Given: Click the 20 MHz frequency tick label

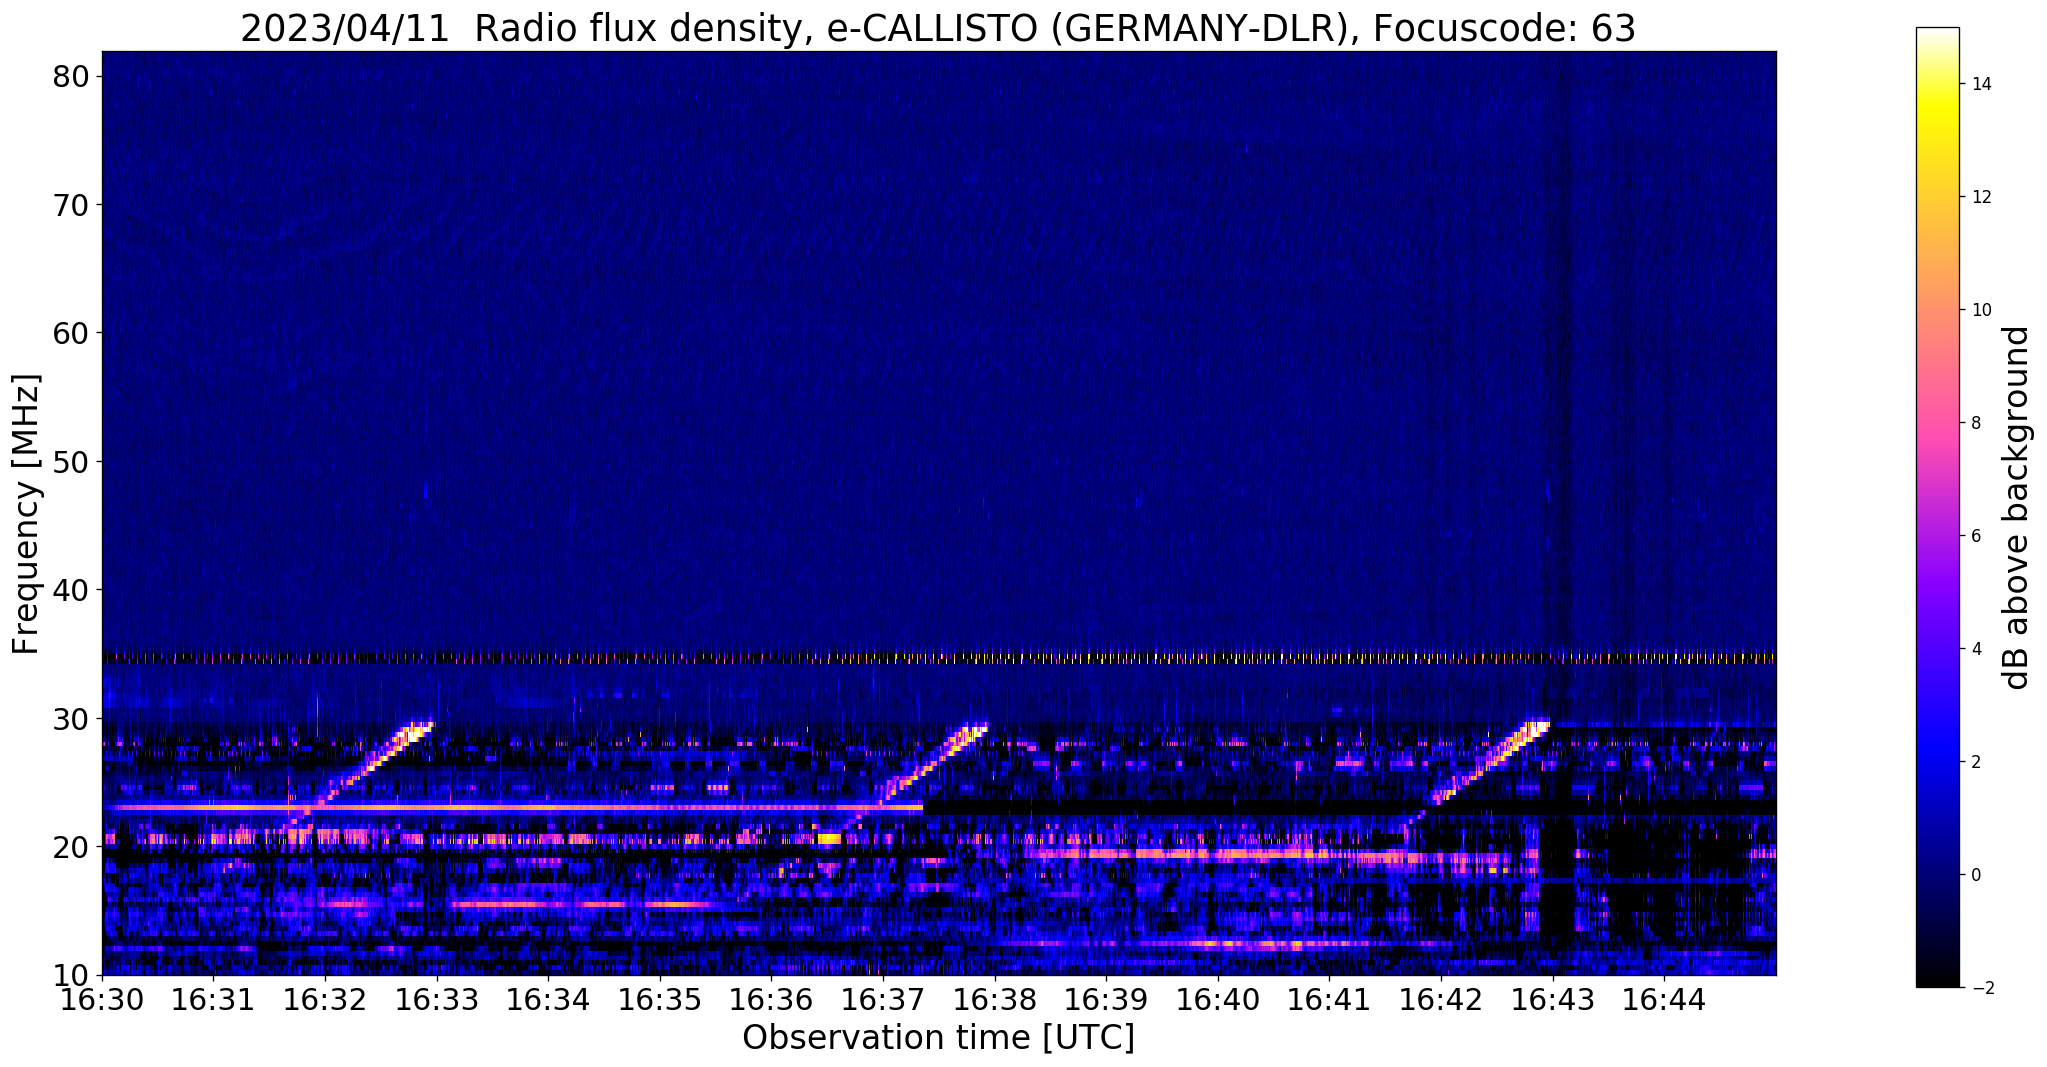Looking at the screenshot, I should point(72,847).
